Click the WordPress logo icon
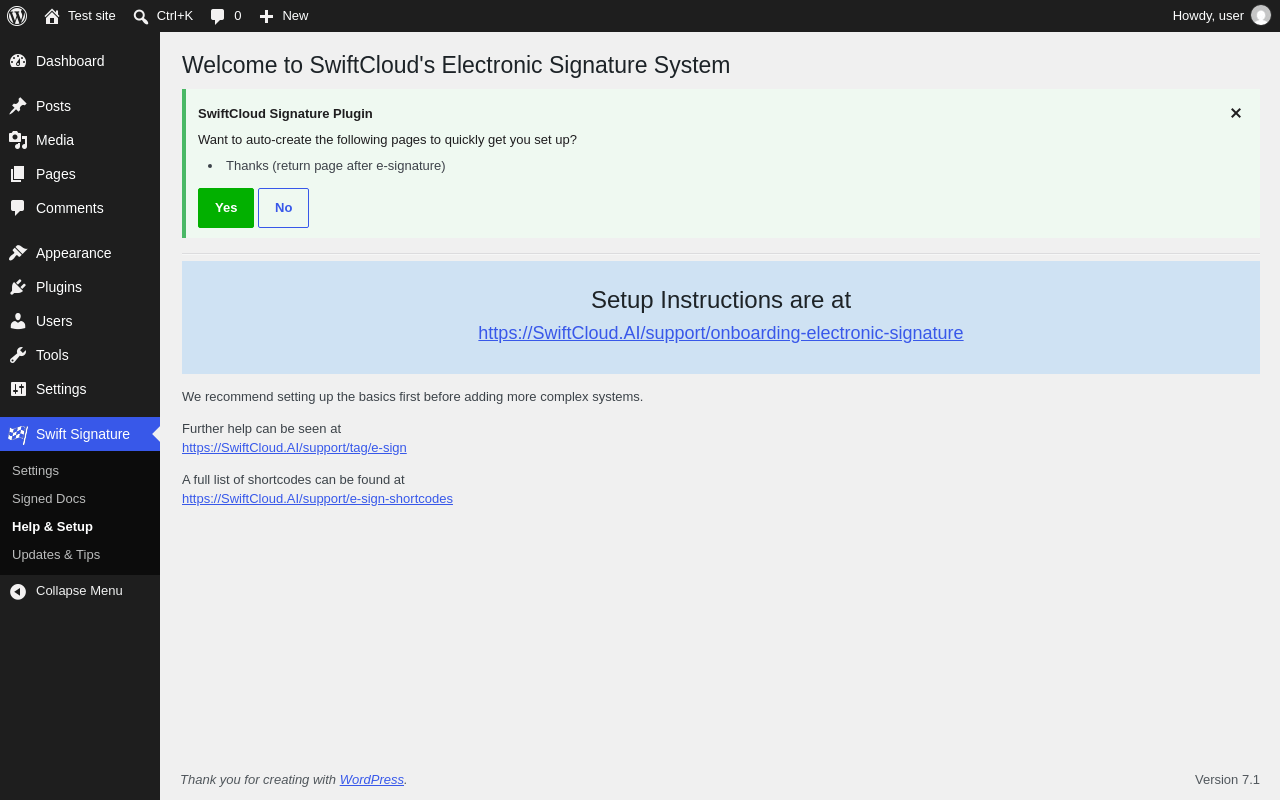This screenshot has width=1280, height=800. pos(17,16)
